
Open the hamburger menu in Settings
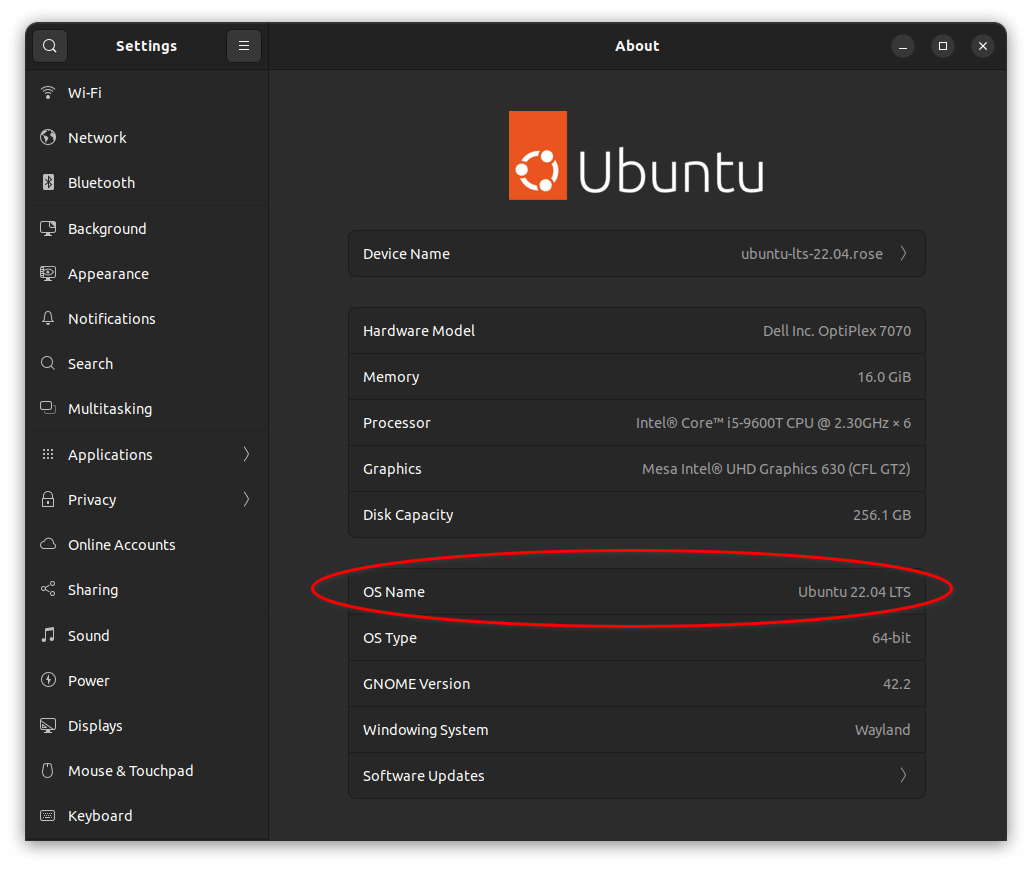[x=244, y=45]
